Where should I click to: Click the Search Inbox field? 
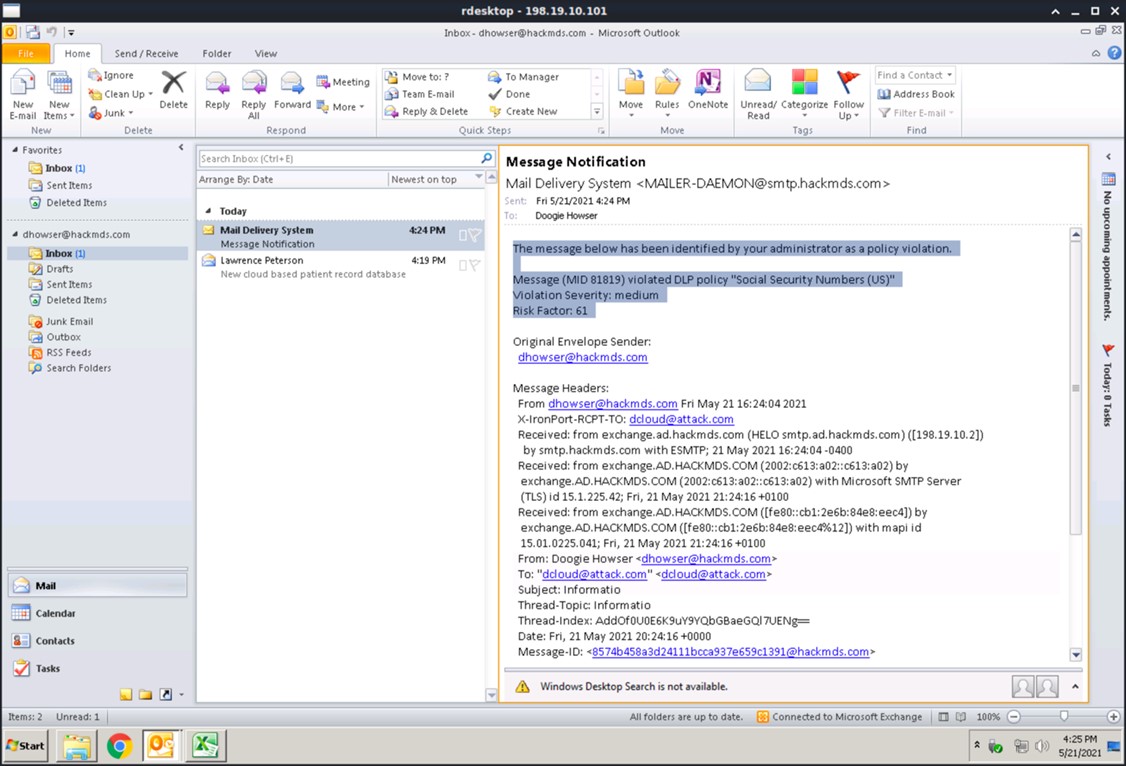click(339, 159)
